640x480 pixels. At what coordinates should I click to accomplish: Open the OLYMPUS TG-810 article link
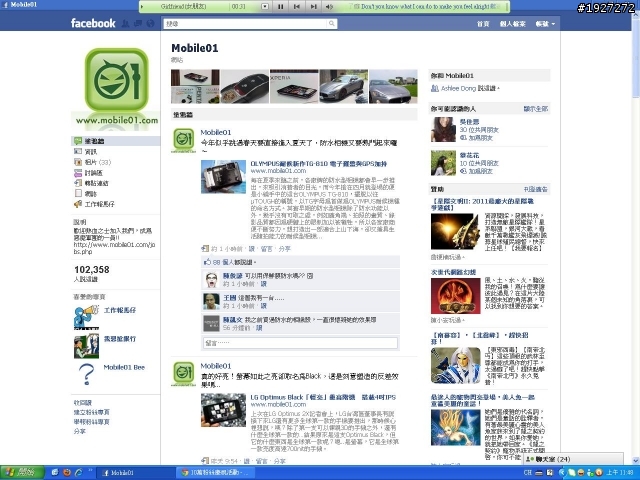click(318, 164)
